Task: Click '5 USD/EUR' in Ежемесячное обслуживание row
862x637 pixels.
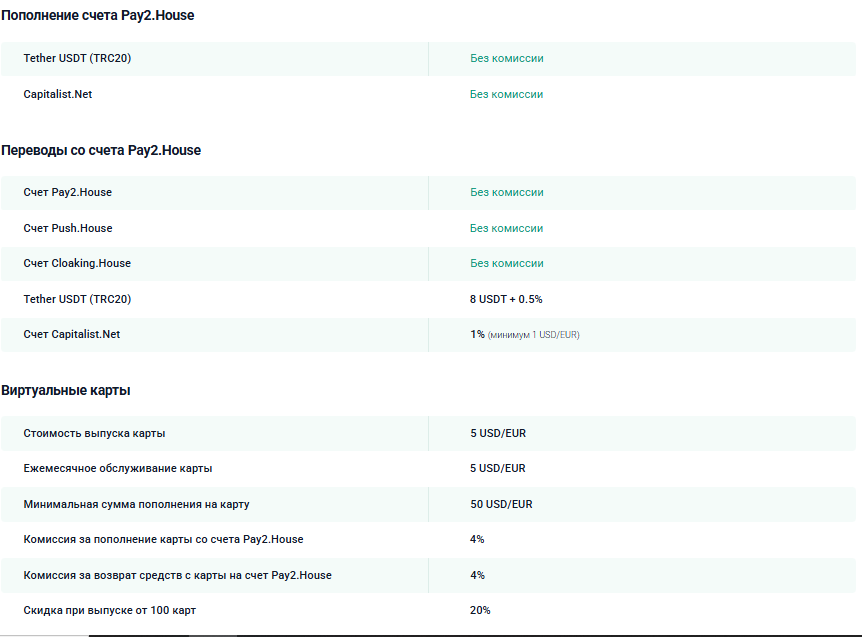Action: coord(498,468)
